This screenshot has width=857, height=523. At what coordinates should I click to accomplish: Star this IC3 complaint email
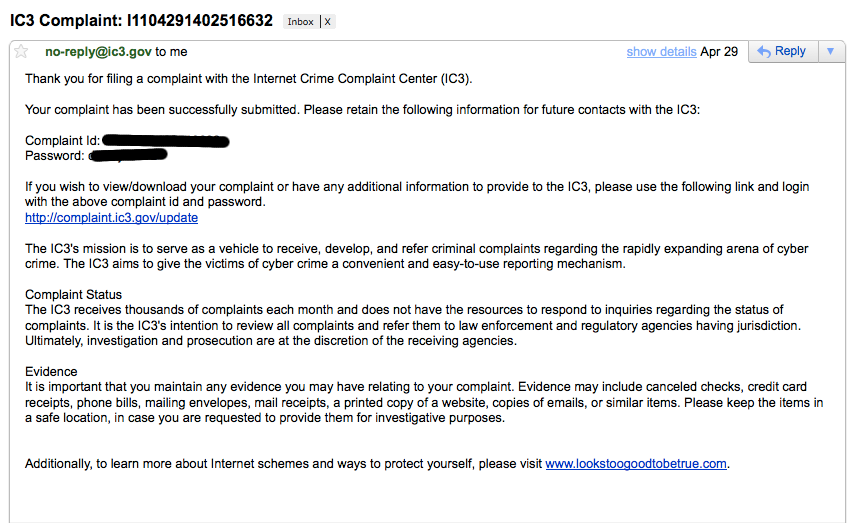pyautogui.click(x=21, y=51)
